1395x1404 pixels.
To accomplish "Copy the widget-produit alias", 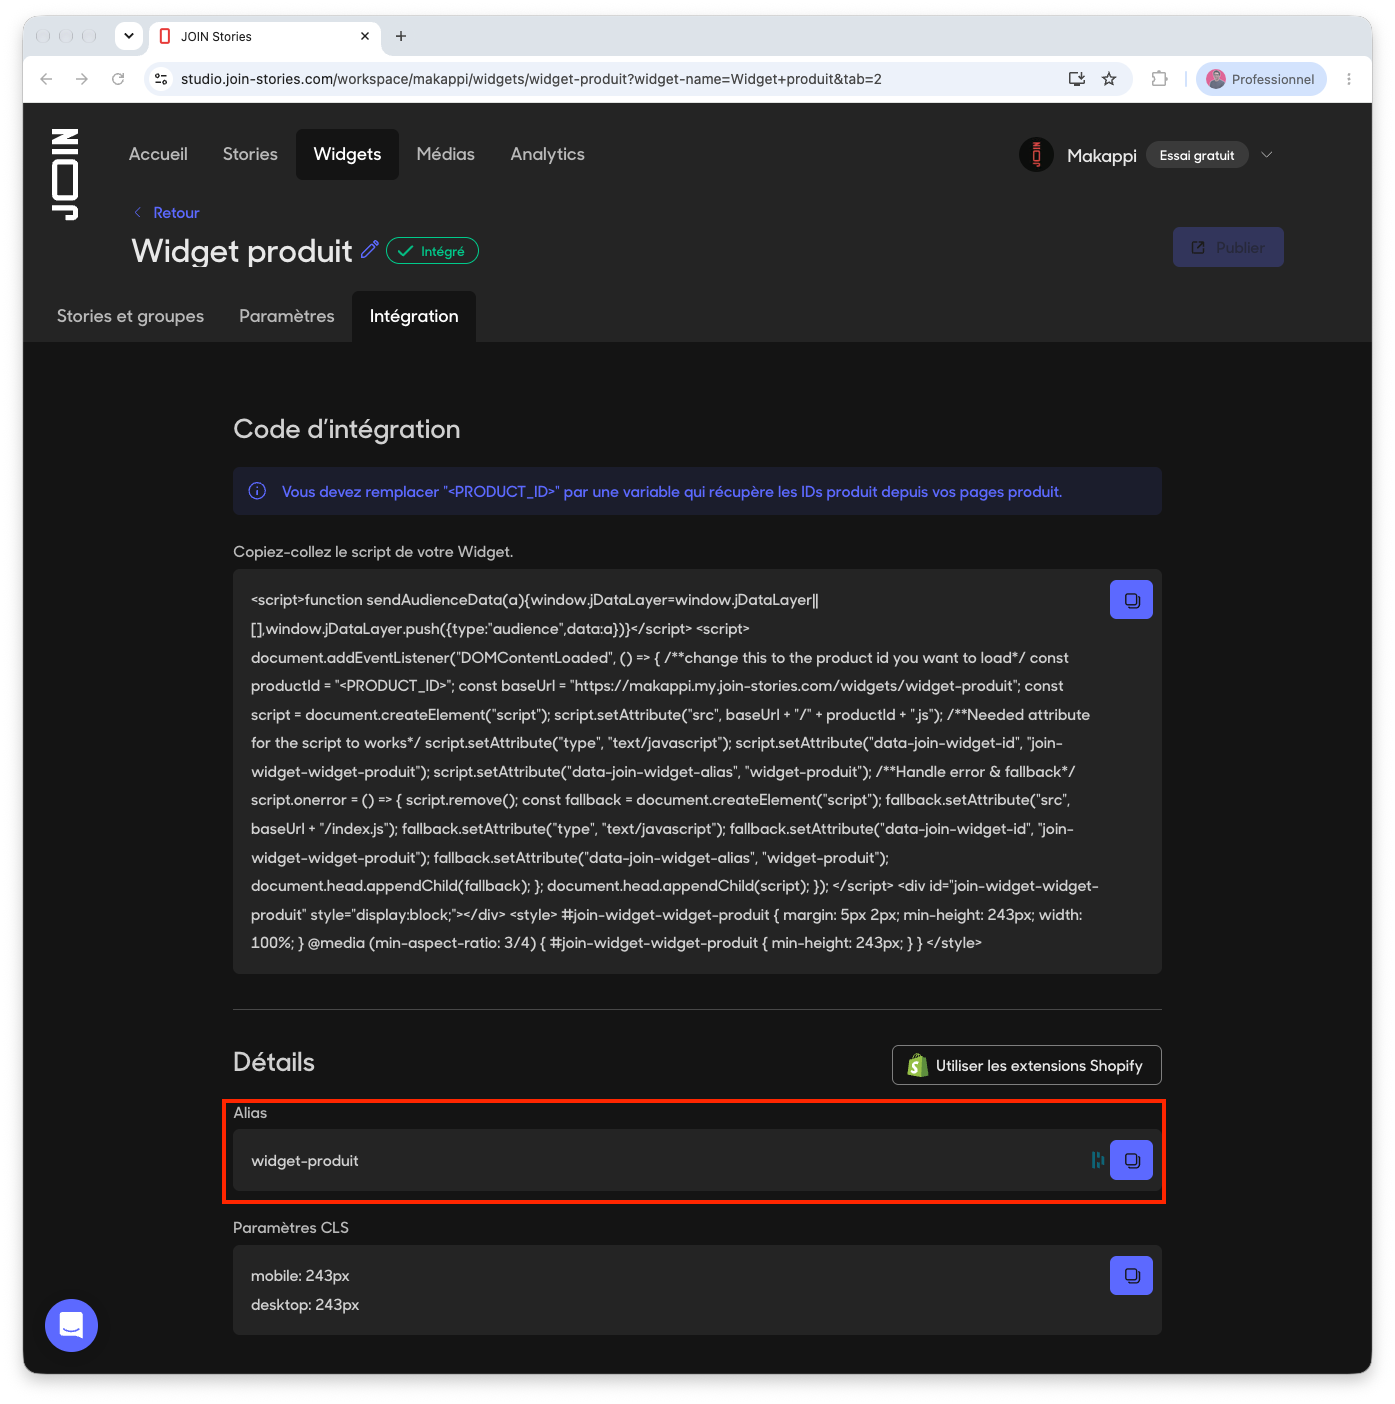I will coord(1131,1160).
